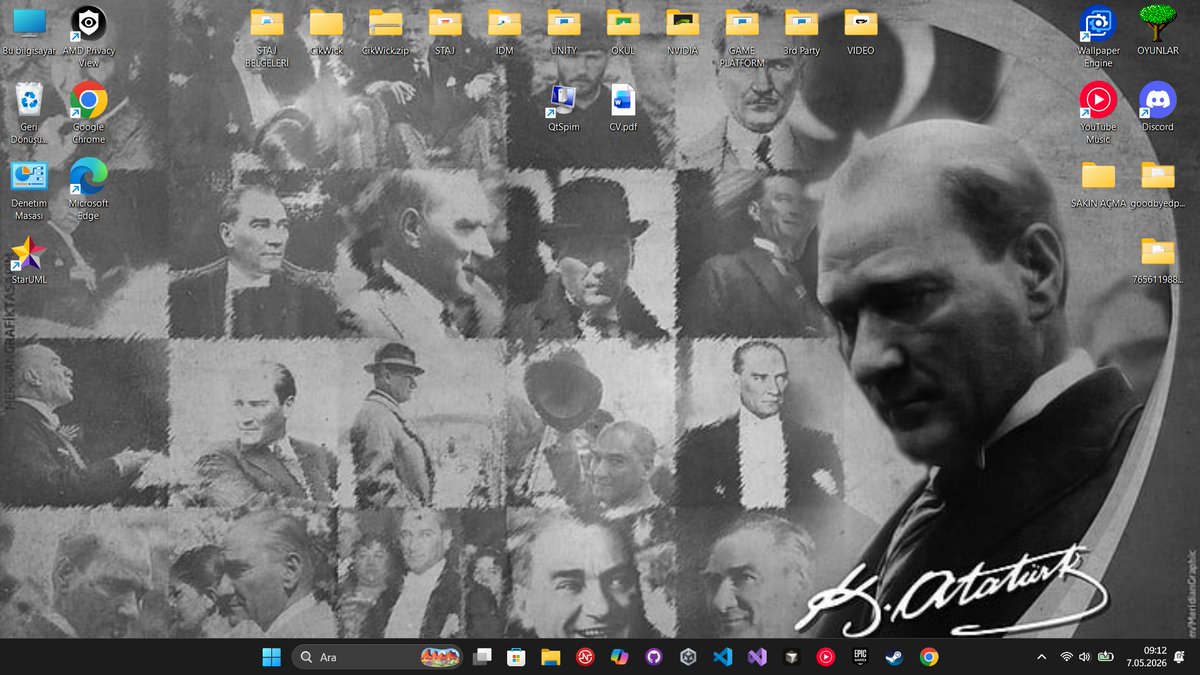Open the notification bell in tray

(x=1181, y=657)
